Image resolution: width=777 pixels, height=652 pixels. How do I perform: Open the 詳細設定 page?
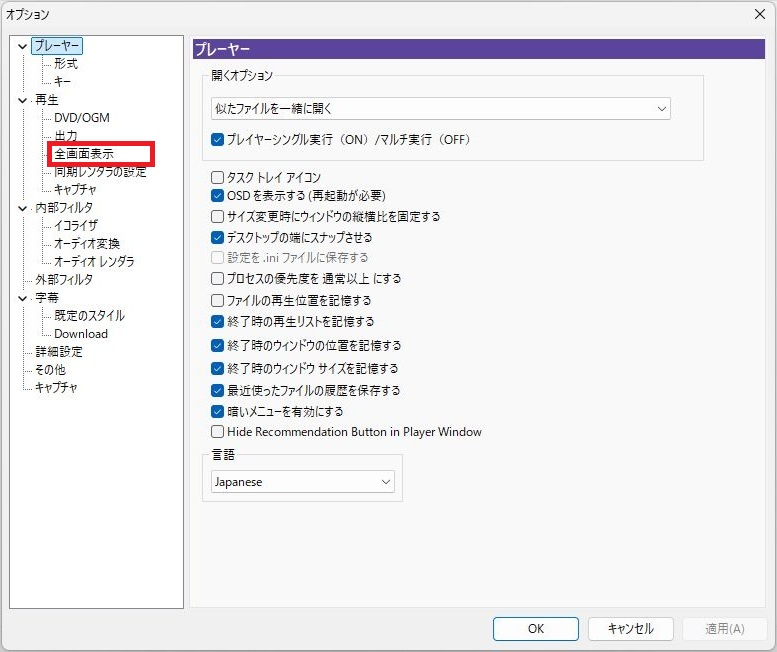[x=58, y=352]
